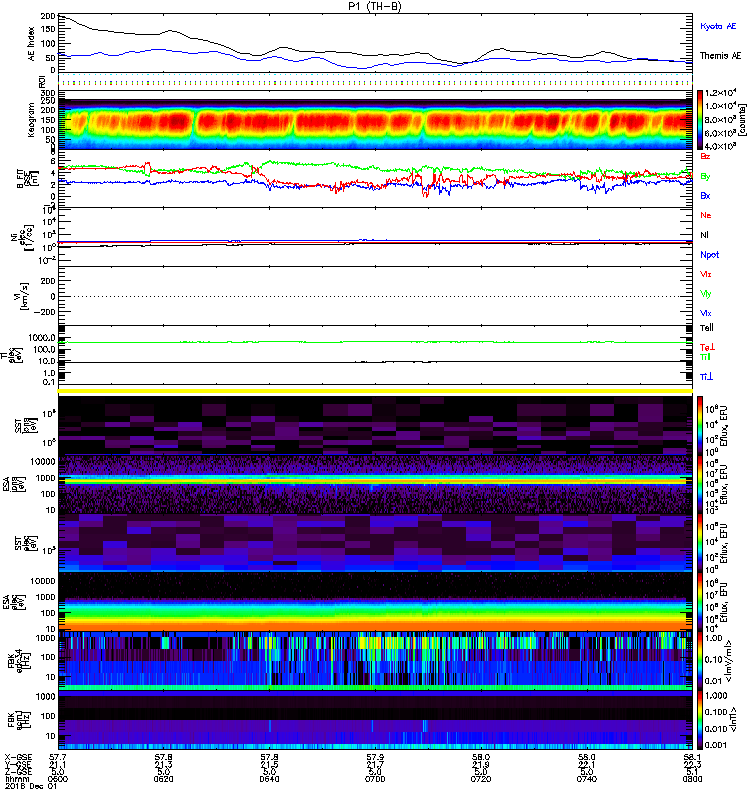750x800 pixels.
Task: Select the red Ne legend label
Action: point(706,215)
